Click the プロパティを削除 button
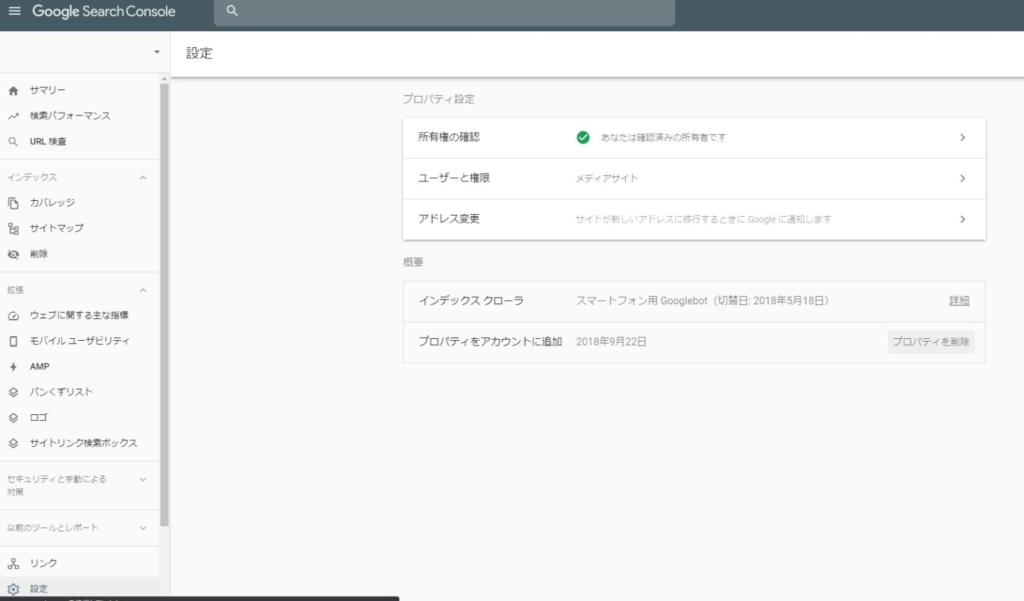The image size is (1024, 601). pos(930,342)
